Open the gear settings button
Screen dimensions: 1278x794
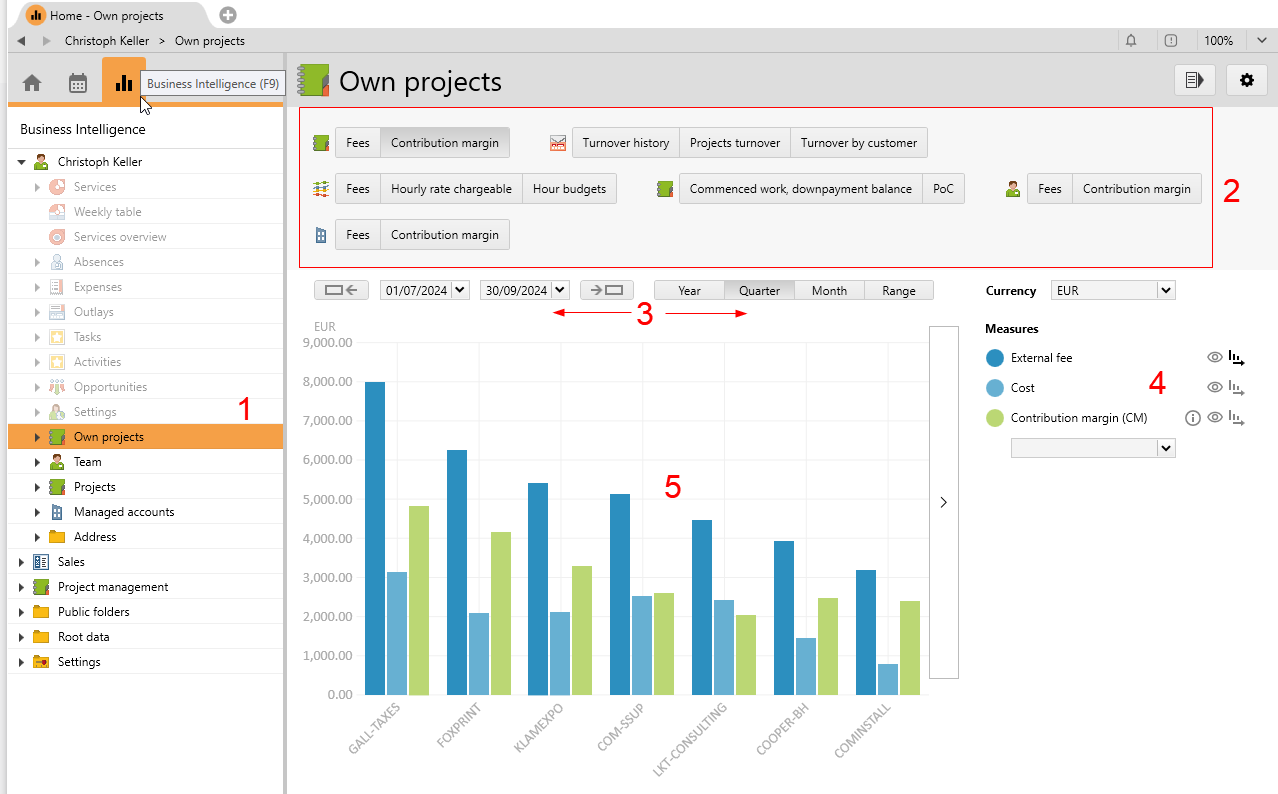[1246, 80]
